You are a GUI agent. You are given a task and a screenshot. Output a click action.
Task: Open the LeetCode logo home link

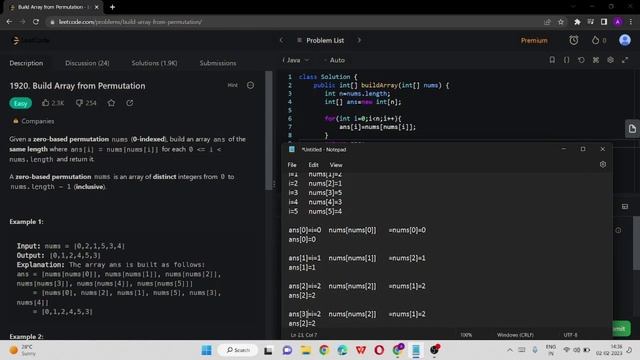[x=31, y=40]
